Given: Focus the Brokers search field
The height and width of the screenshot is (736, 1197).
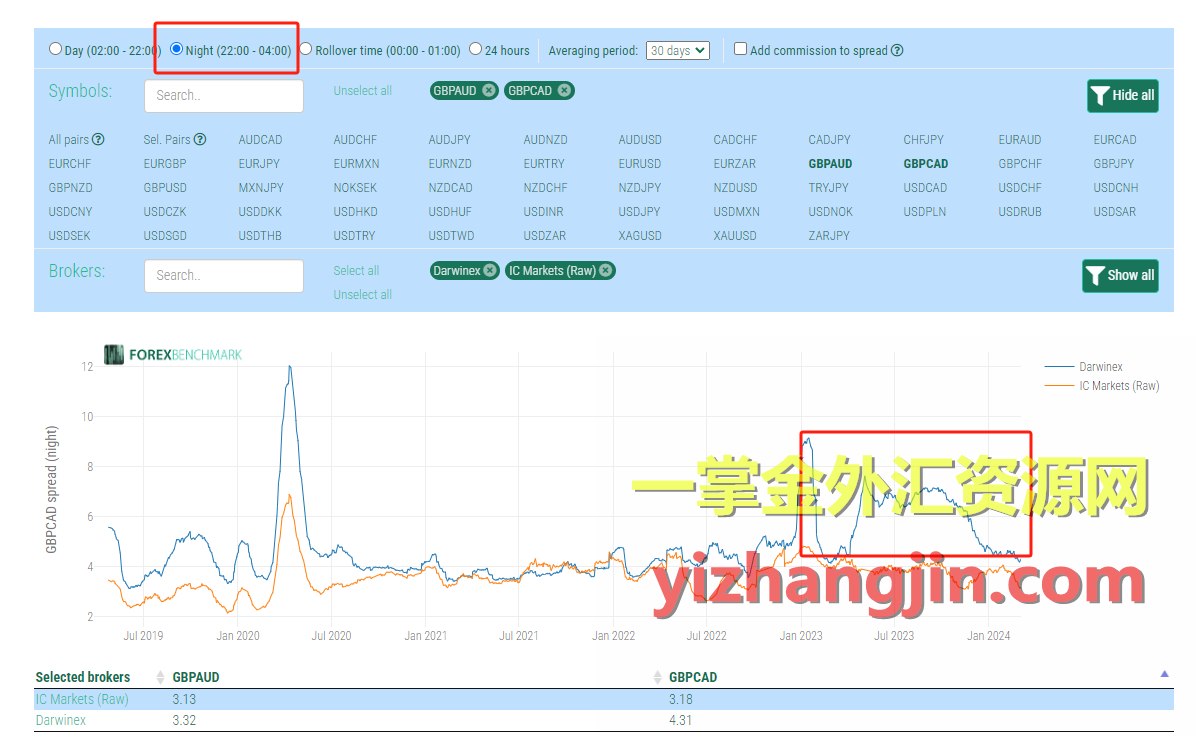Looking at the screenshot, I should (224, 276).
